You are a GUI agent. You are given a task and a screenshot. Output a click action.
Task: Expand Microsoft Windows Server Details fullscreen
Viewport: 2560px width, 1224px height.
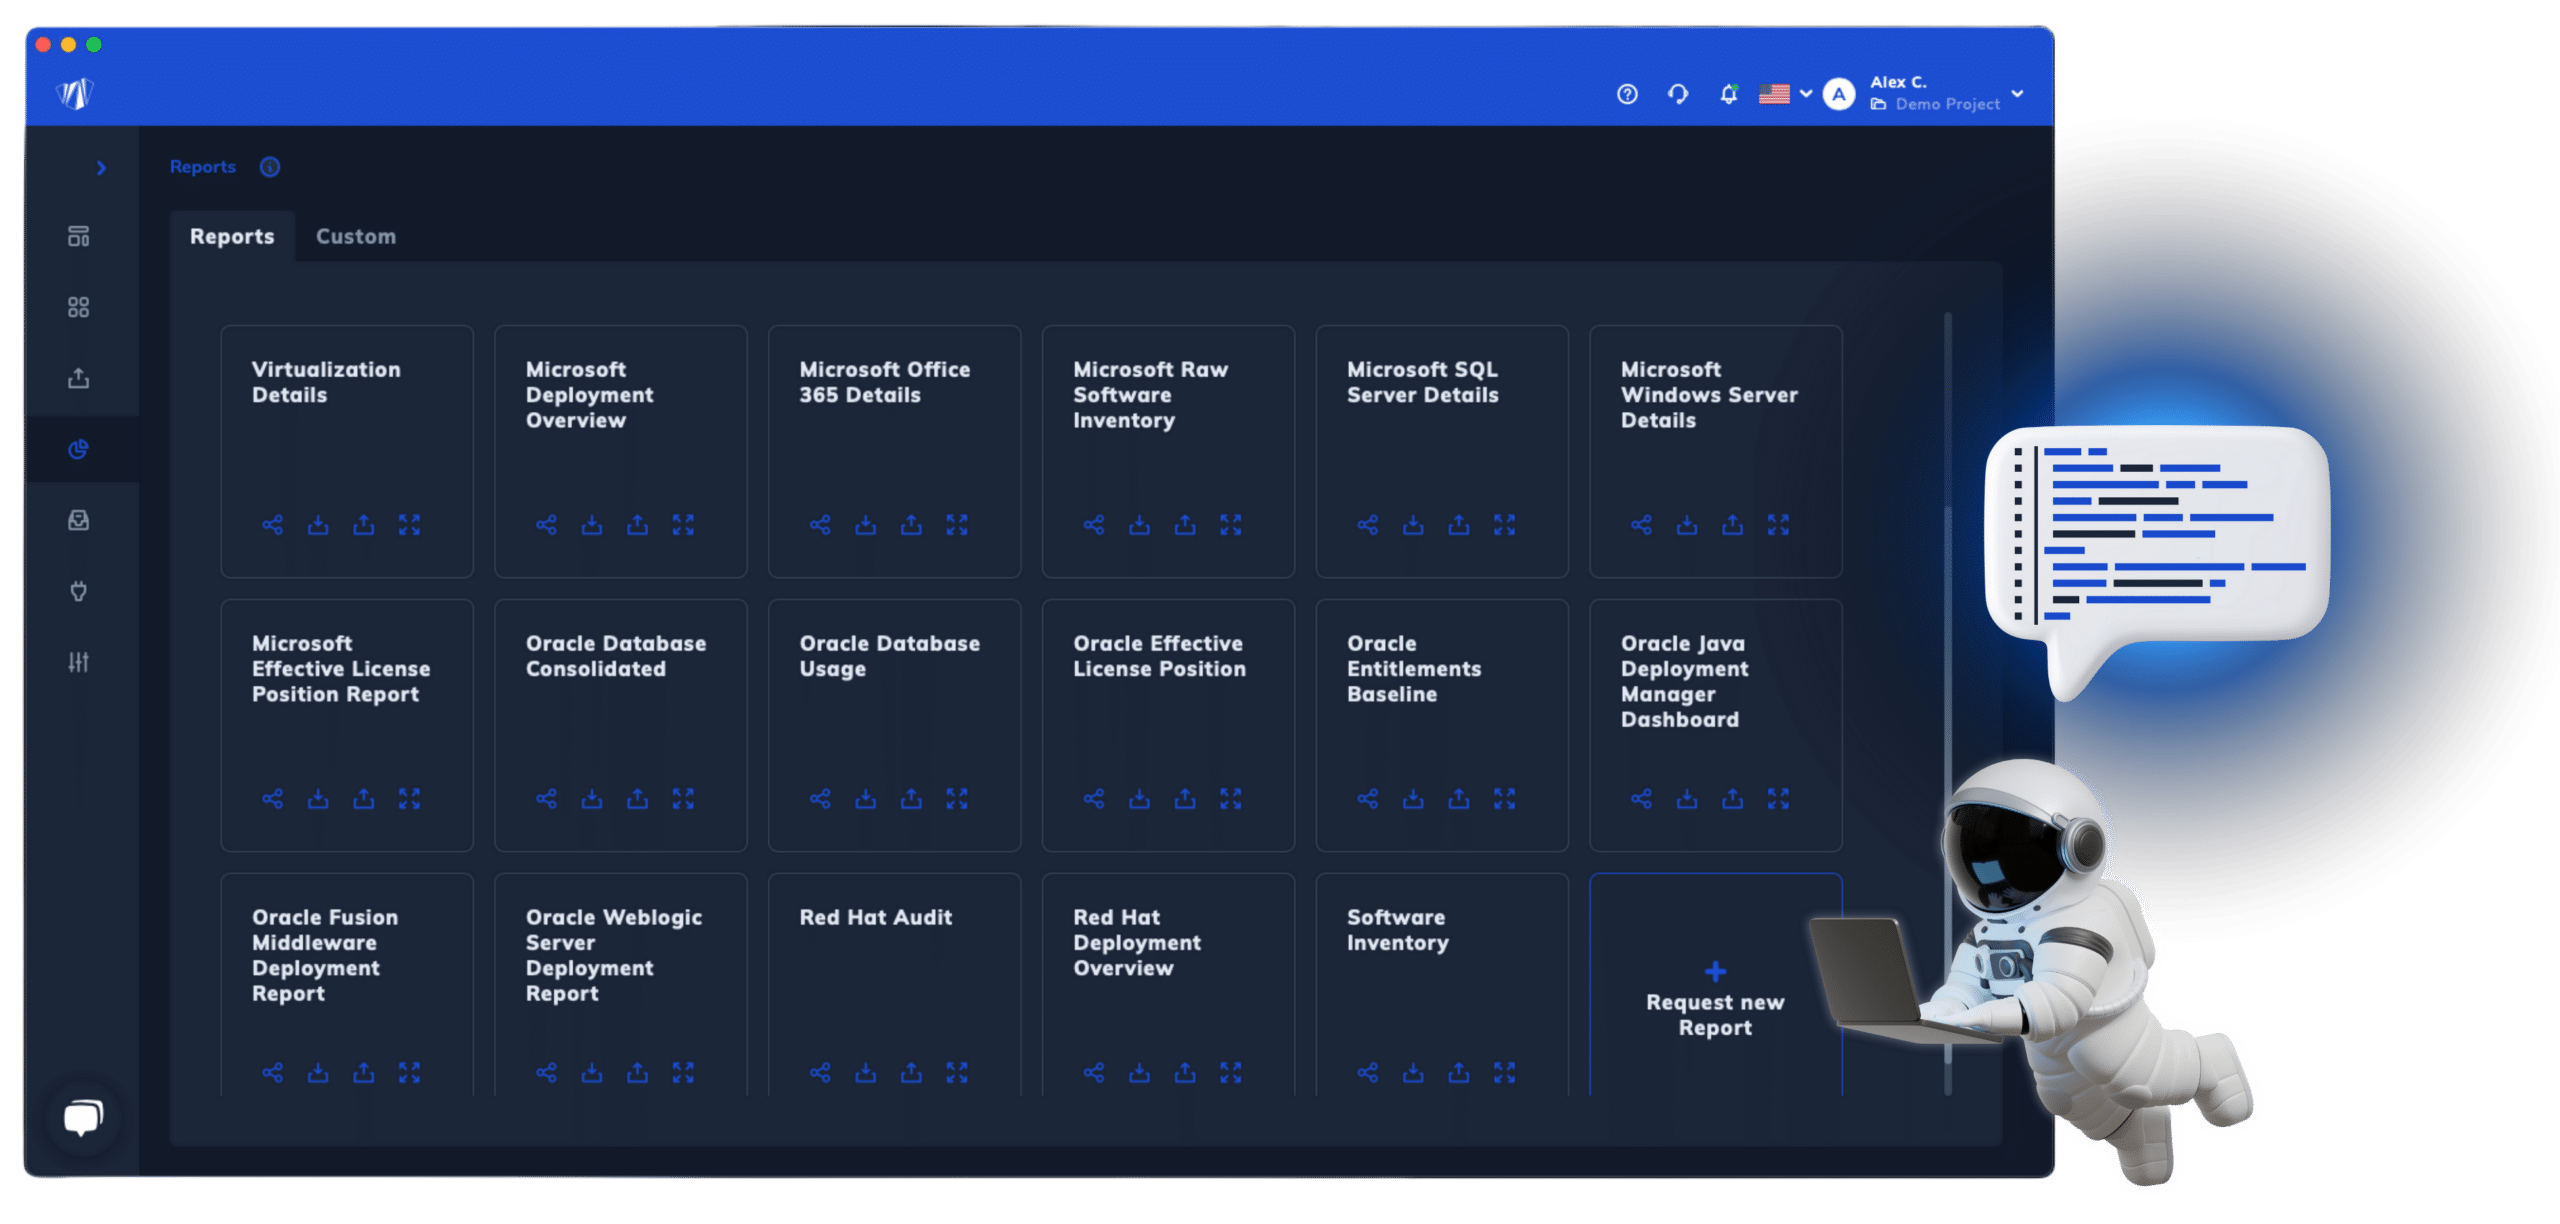point(1778,525)
